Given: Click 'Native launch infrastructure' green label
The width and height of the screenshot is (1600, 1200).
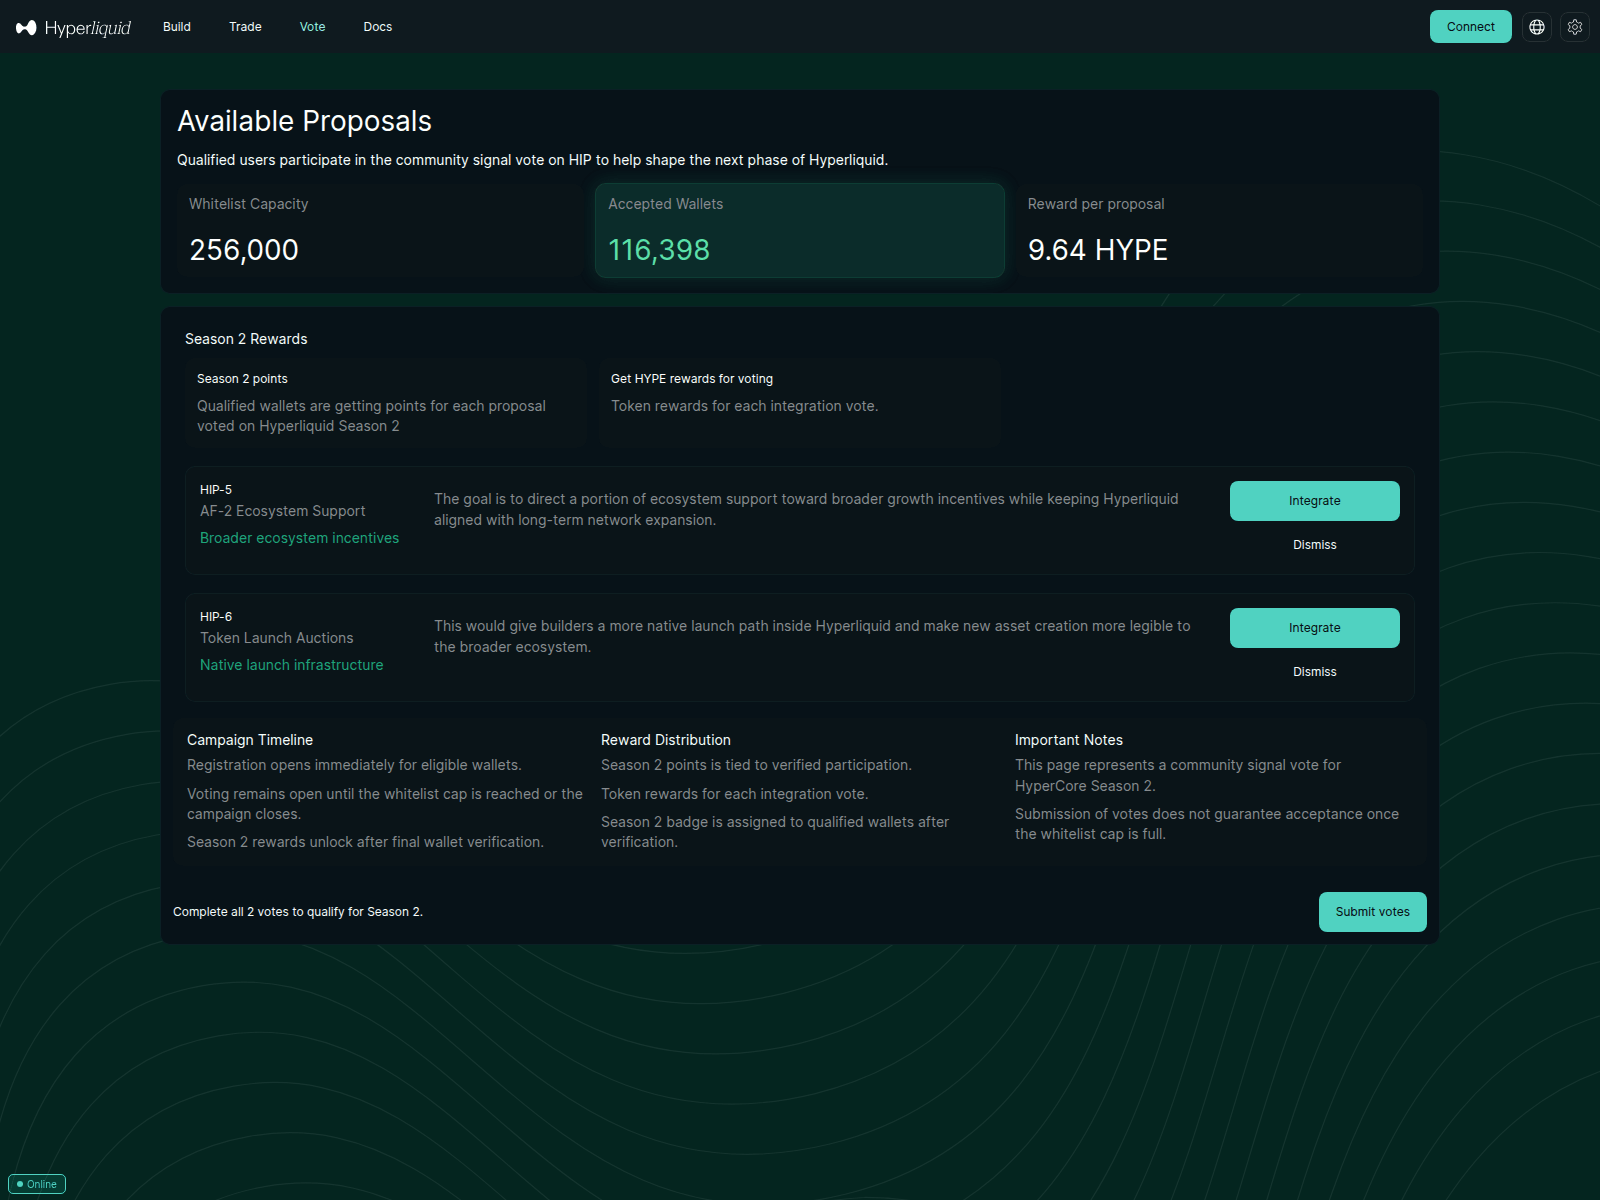Looking at the screenshot, I should (291, 665).
